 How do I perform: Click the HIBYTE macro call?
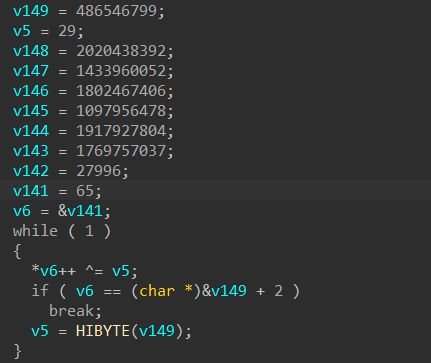(x=103, y=331)
